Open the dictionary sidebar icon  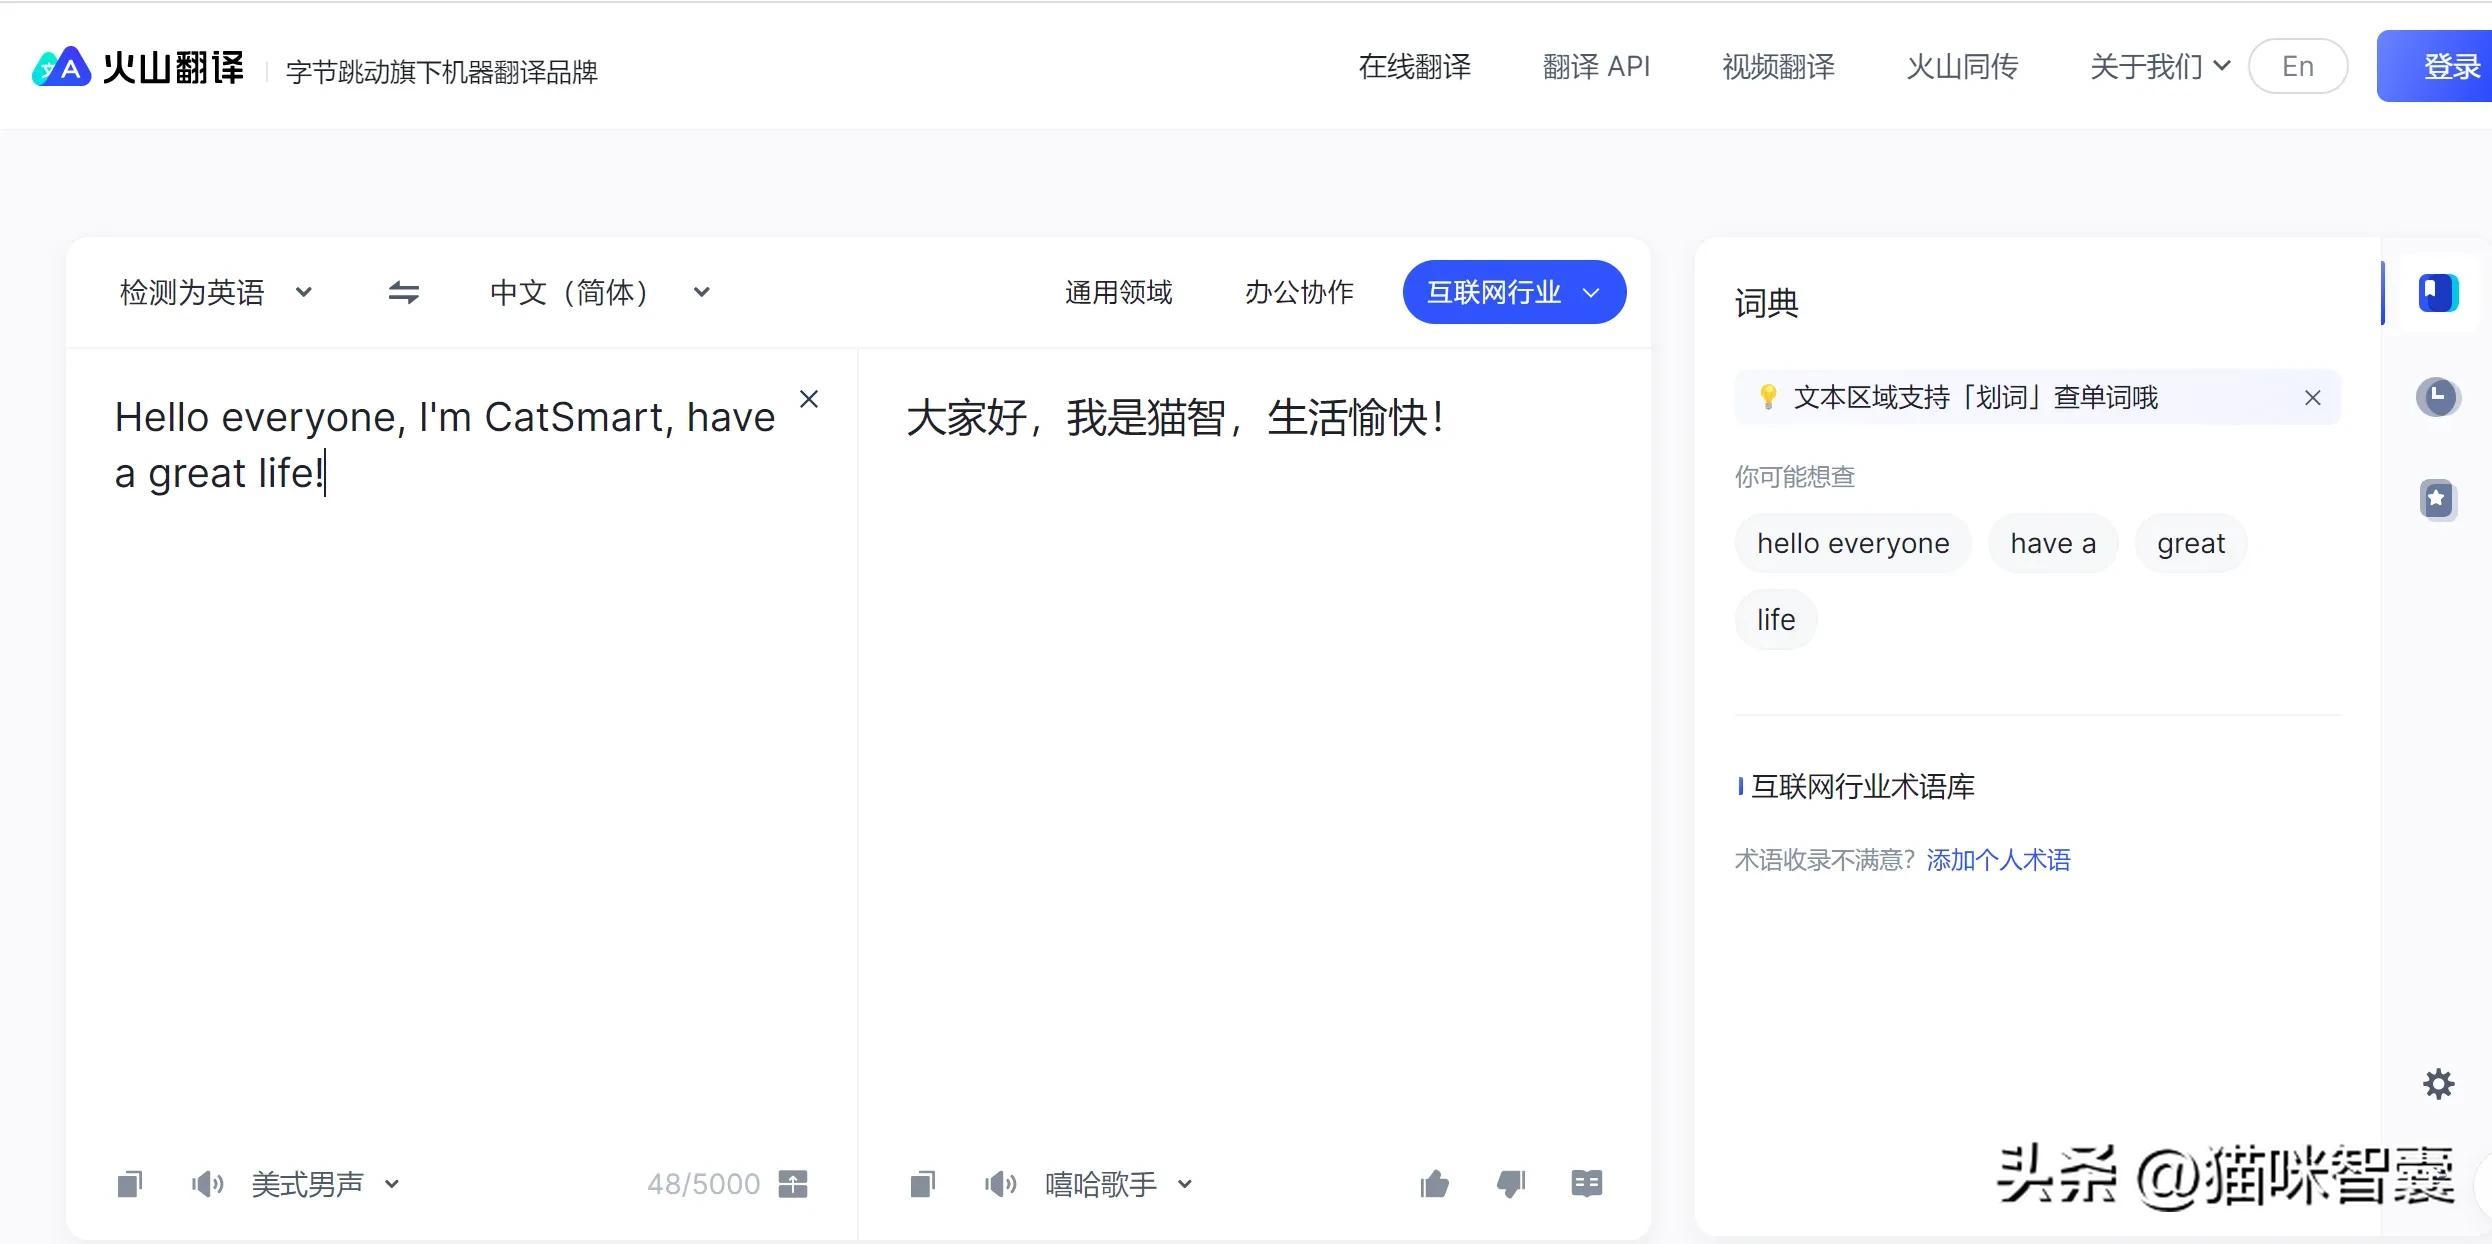tap(2438, 293)
